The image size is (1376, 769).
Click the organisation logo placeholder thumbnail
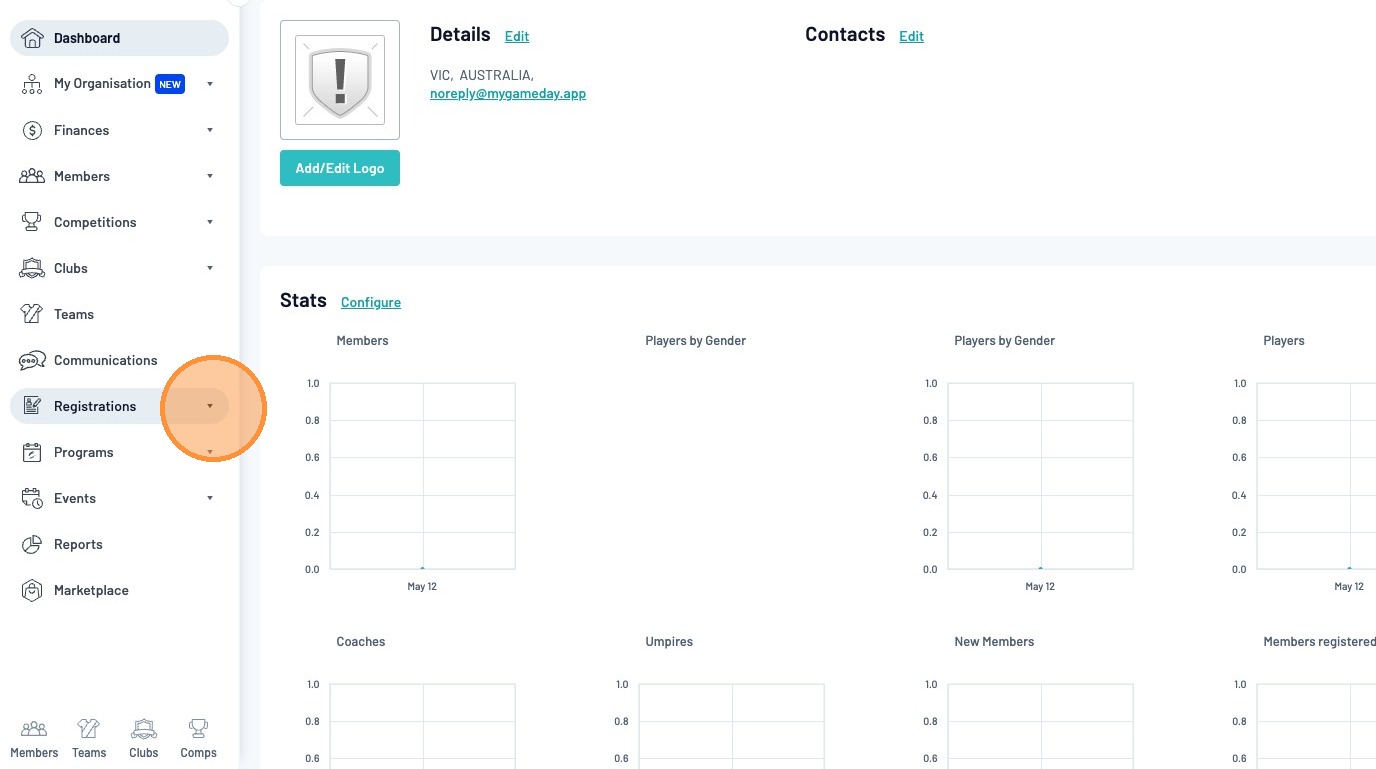click(x=340, y=80)
